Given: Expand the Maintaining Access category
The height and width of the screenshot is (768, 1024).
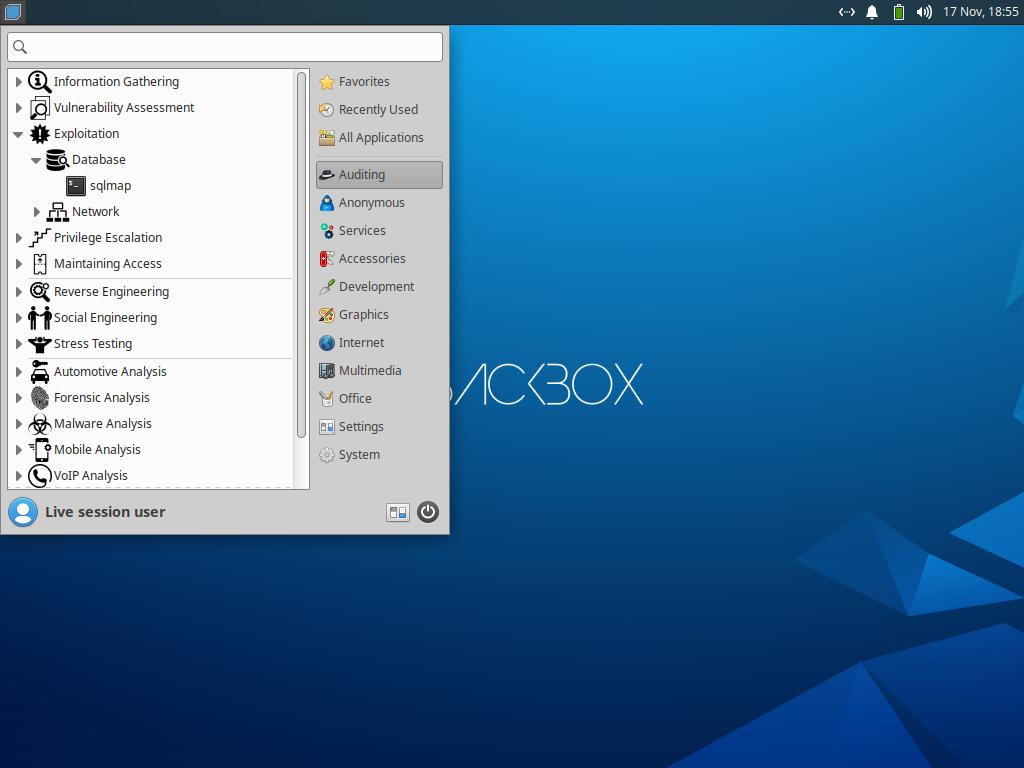Looking at the screenshot, I should (18, 264).
